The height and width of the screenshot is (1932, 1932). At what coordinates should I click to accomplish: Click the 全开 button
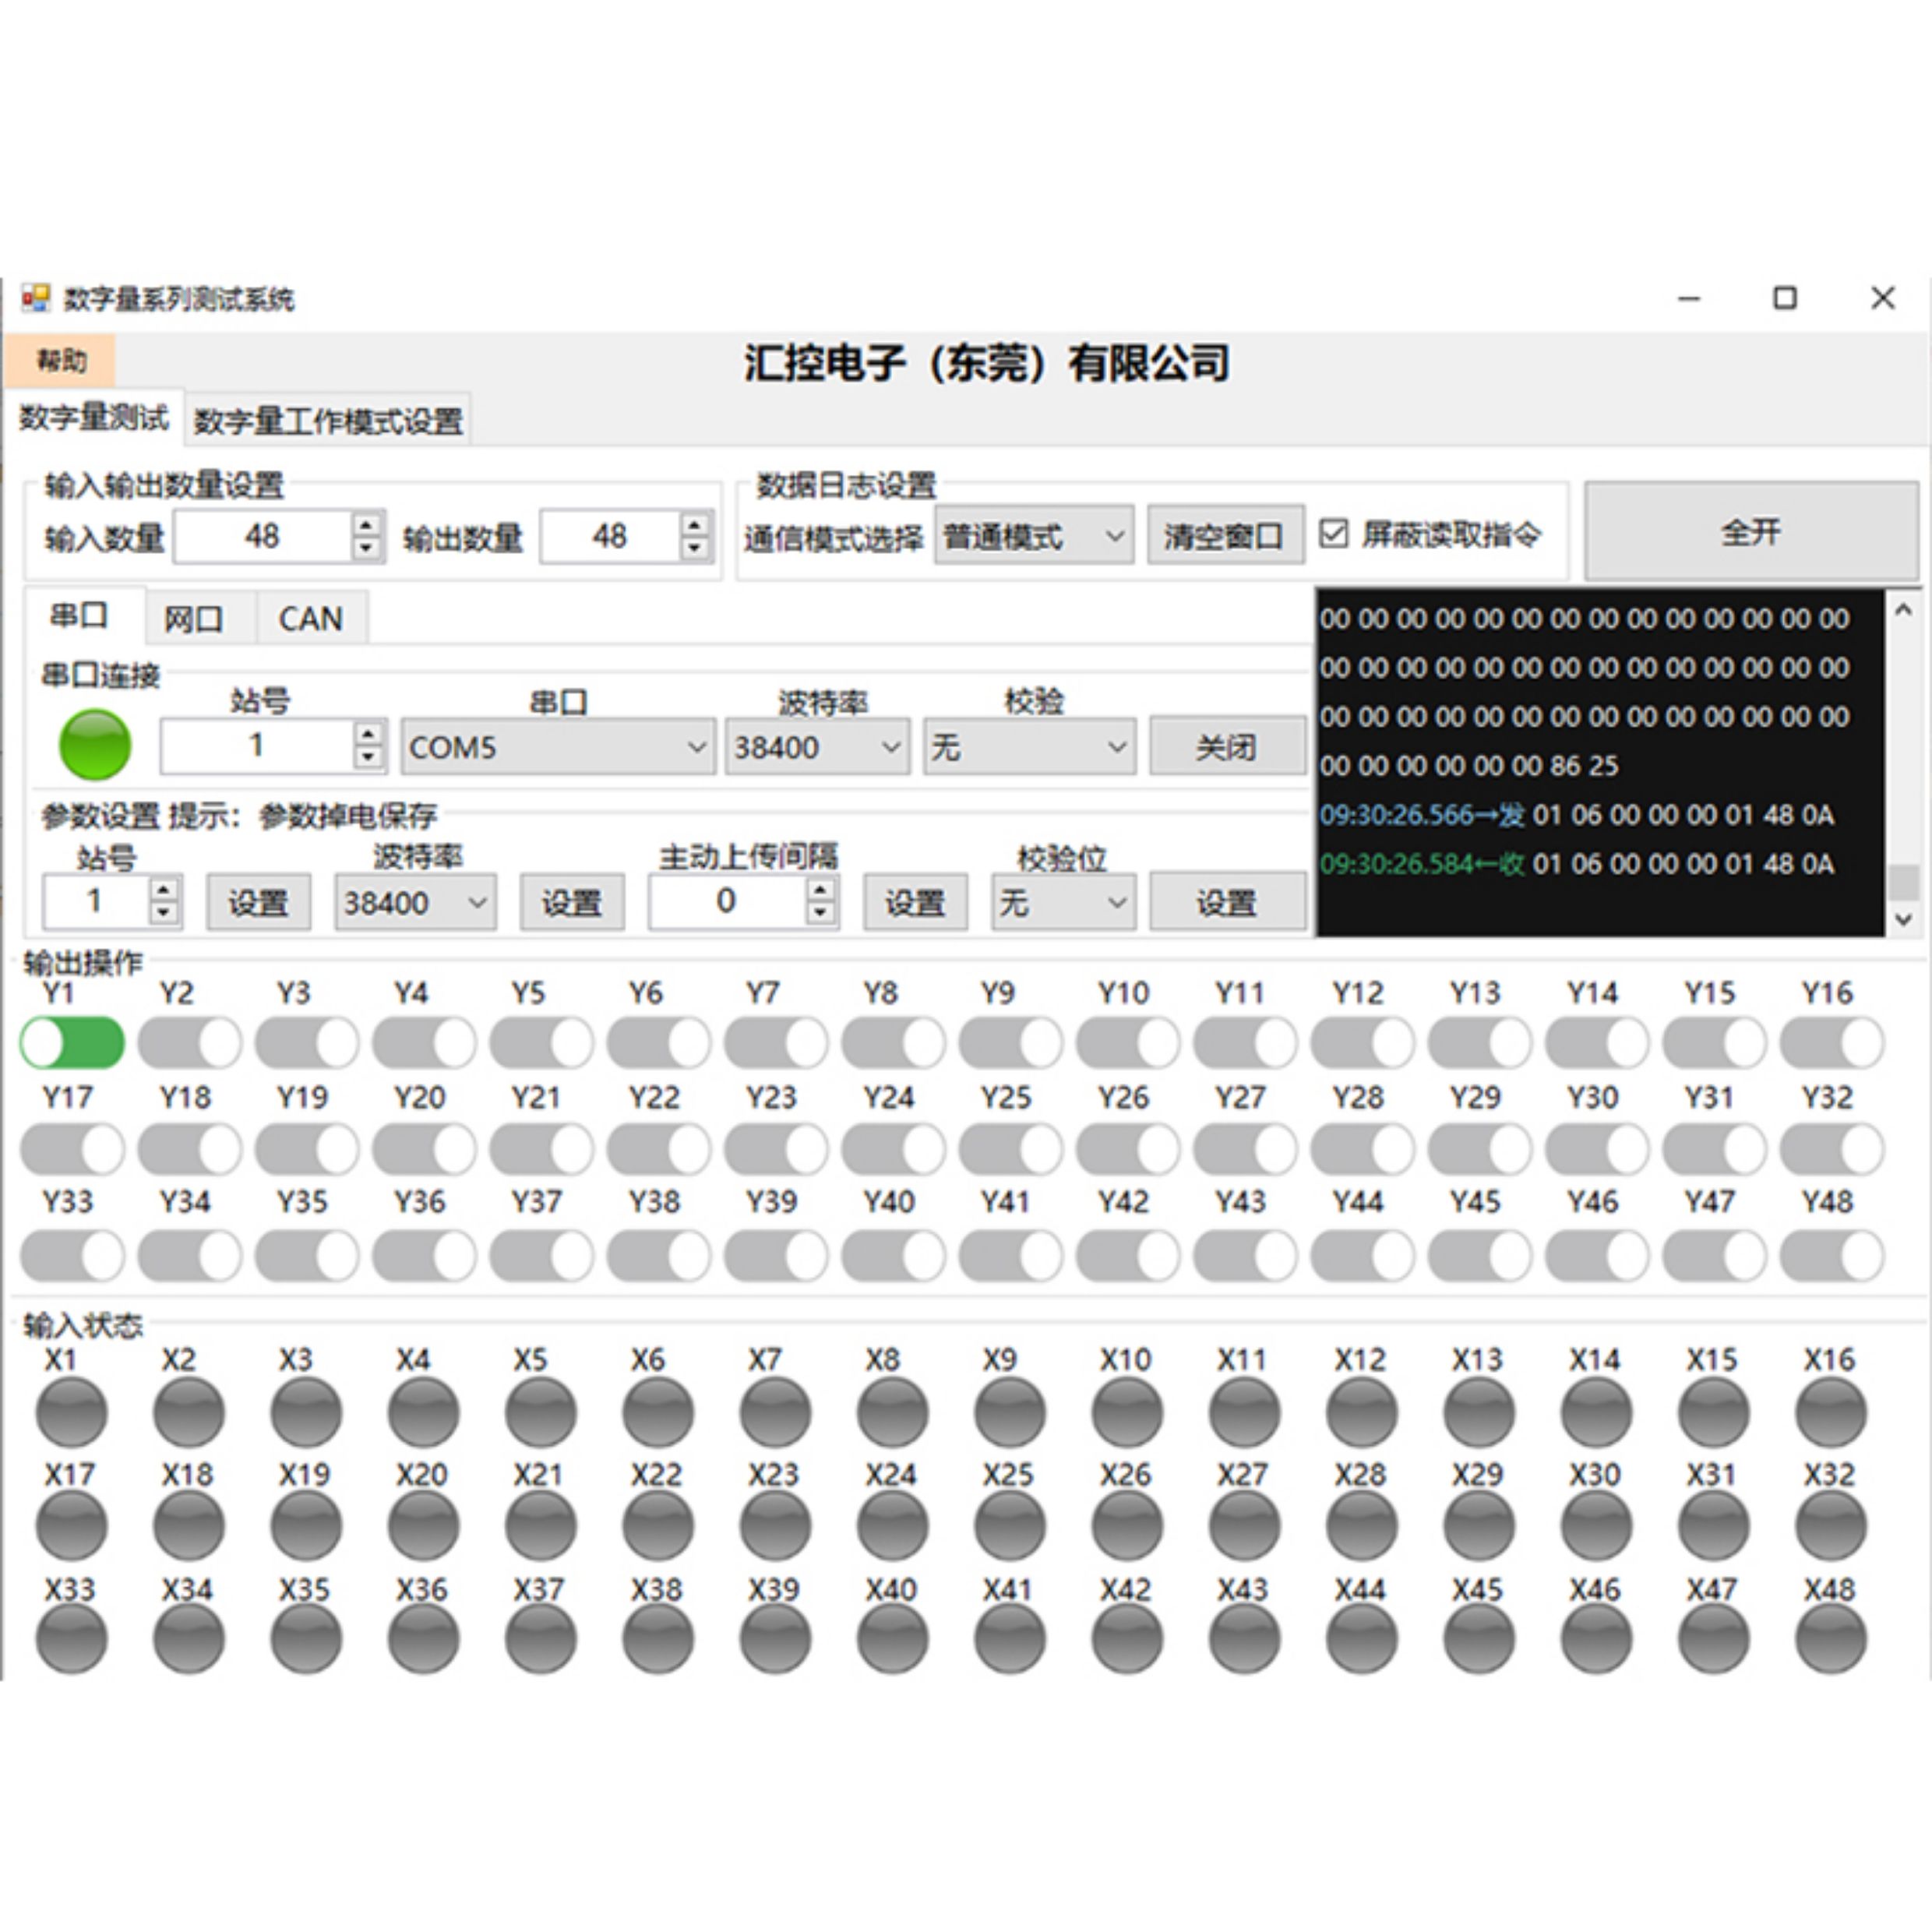1751,531
